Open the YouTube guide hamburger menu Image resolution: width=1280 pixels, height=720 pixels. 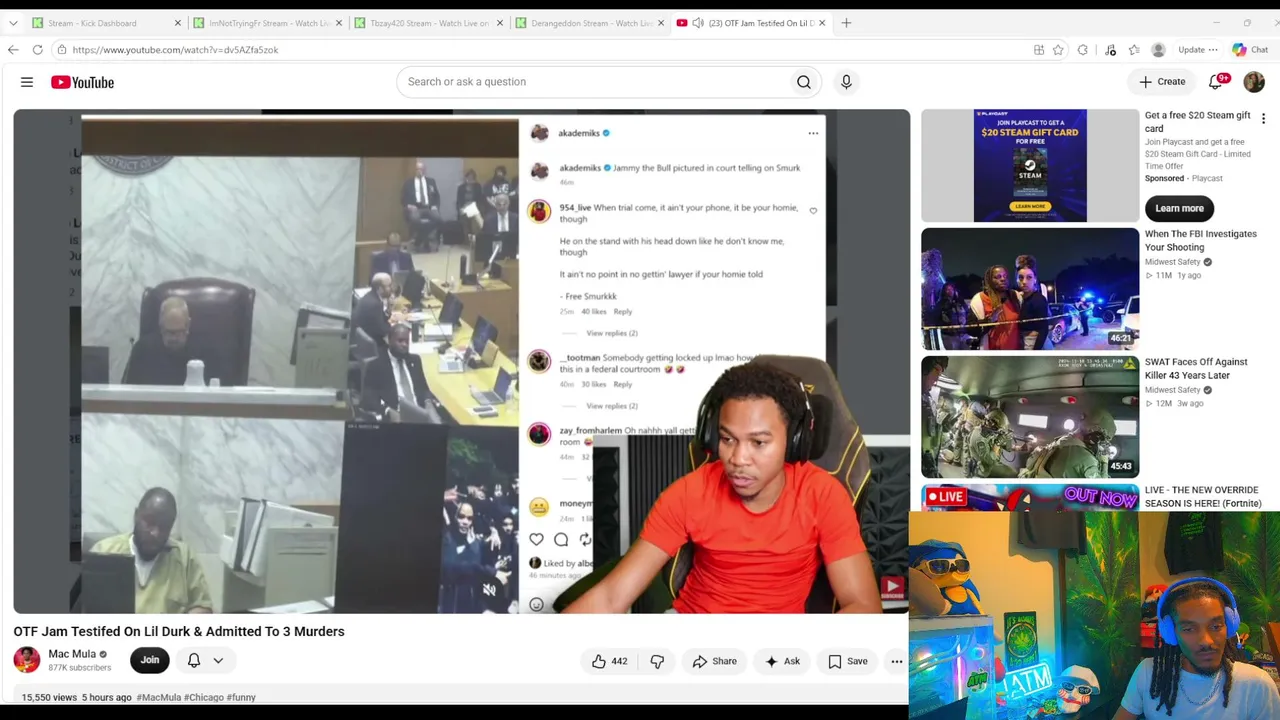click(x=27, y=82)
